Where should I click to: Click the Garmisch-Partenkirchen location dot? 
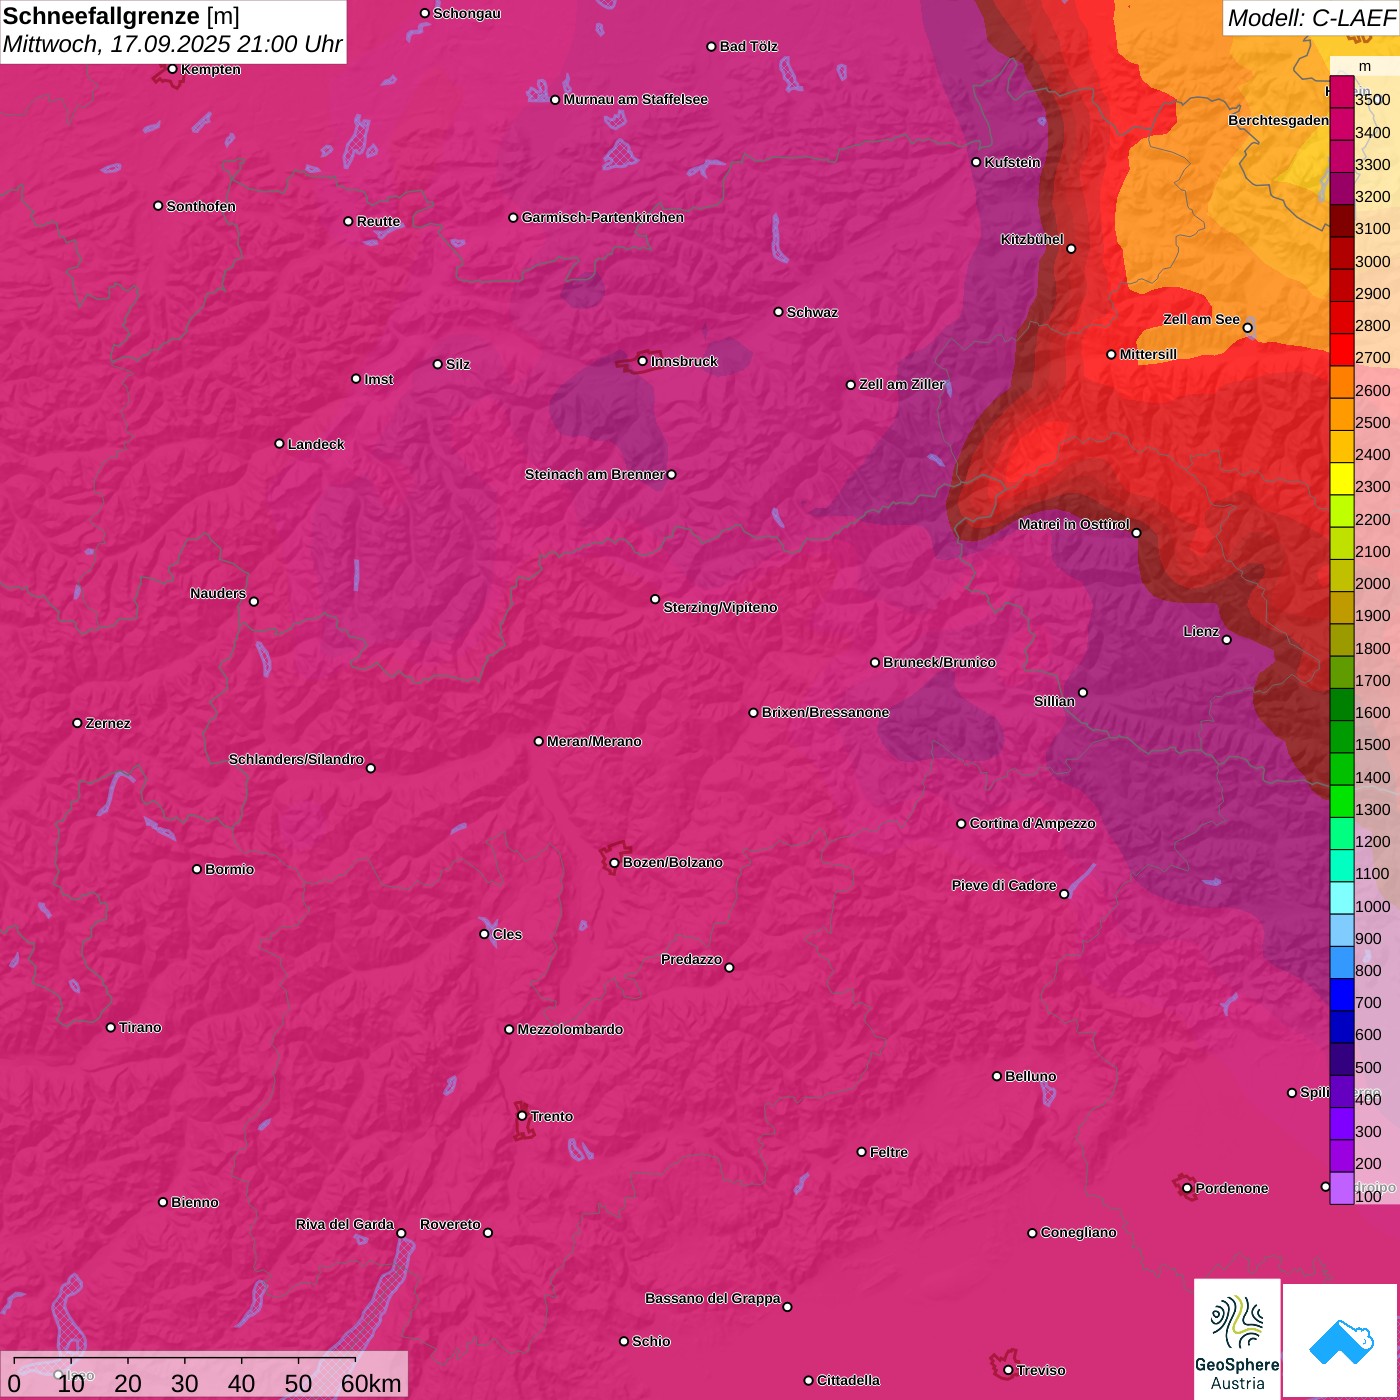[x=513, y=217]
